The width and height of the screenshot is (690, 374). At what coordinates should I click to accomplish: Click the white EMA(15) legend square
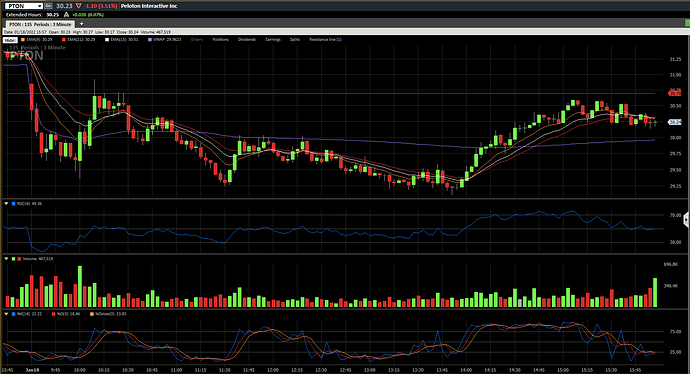tap(106, 40)
